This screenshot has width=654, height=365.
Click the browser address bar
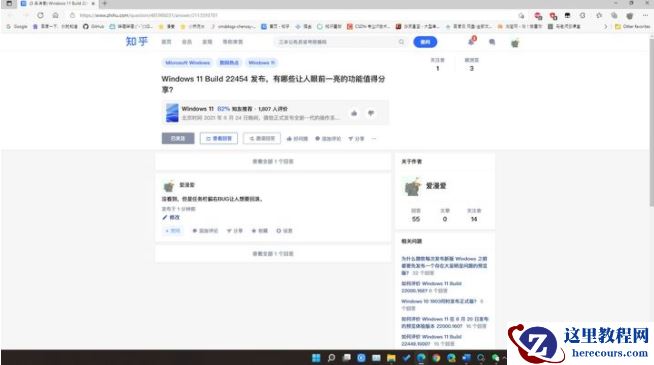point(292,15)
